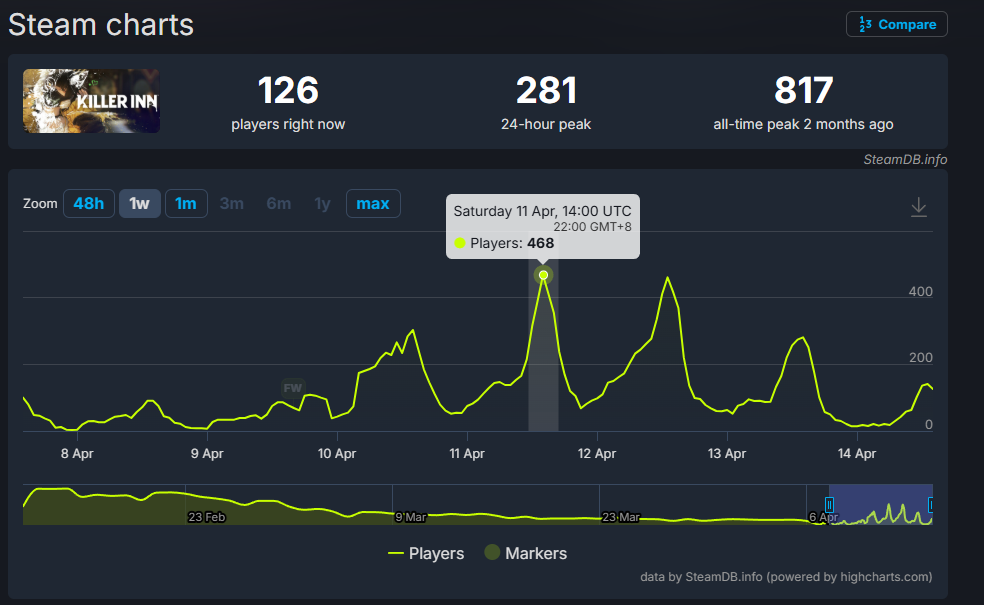984x605 pixels.
Task: Click the Compare button
Action: (x=896, y=25)
